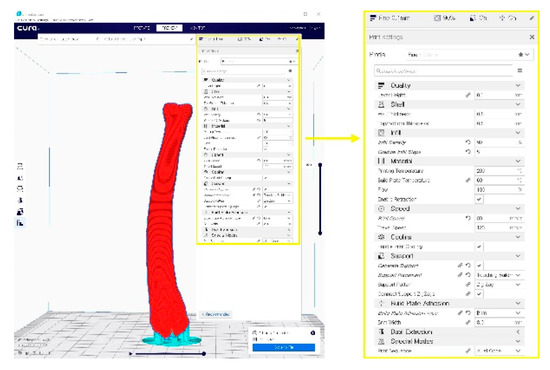Click the vertical layer slider top handle
The width and height of the screenshot is (550, 370).
320,164
